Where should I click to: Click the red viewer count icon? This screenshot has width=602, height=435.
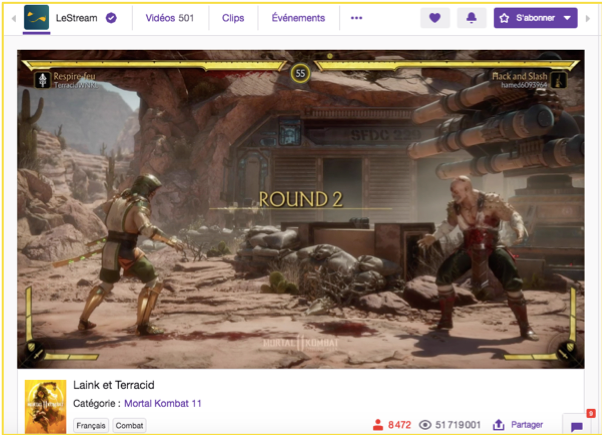click(378, 425)
